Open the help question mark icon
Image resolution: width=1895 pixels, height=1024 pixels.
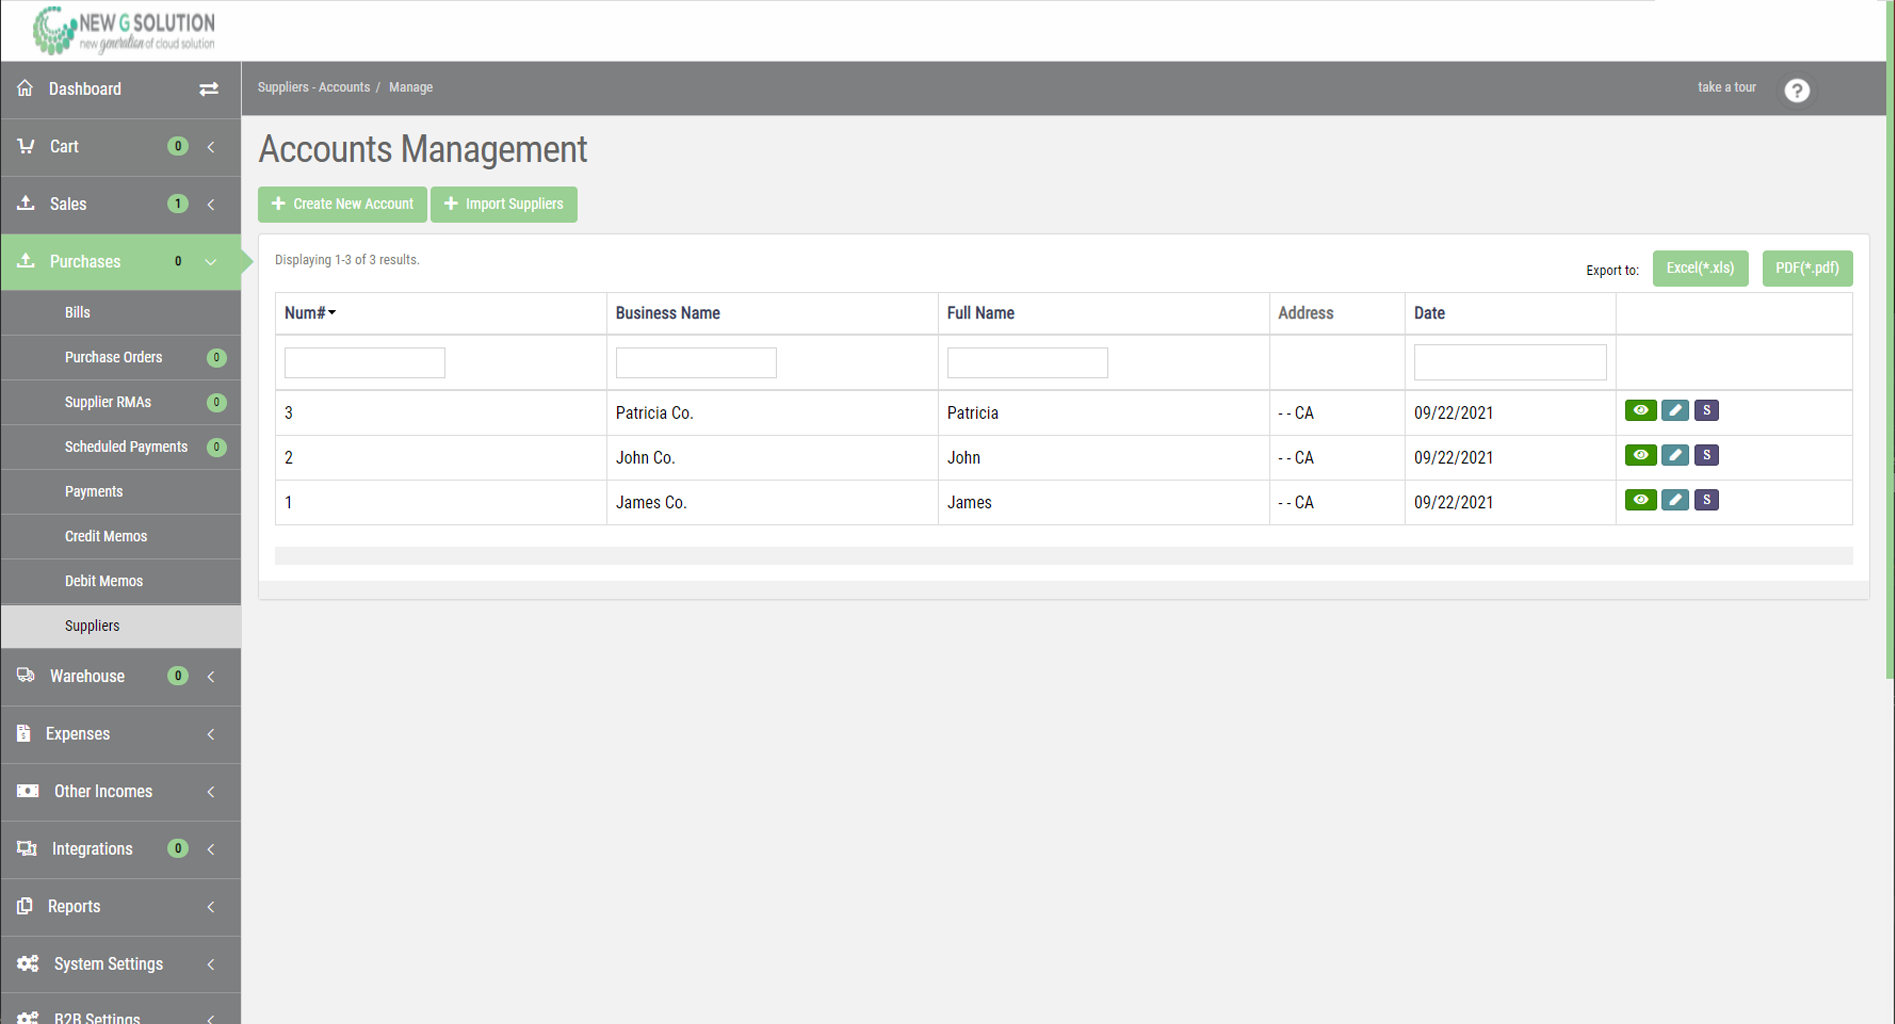pos(1797,90)
